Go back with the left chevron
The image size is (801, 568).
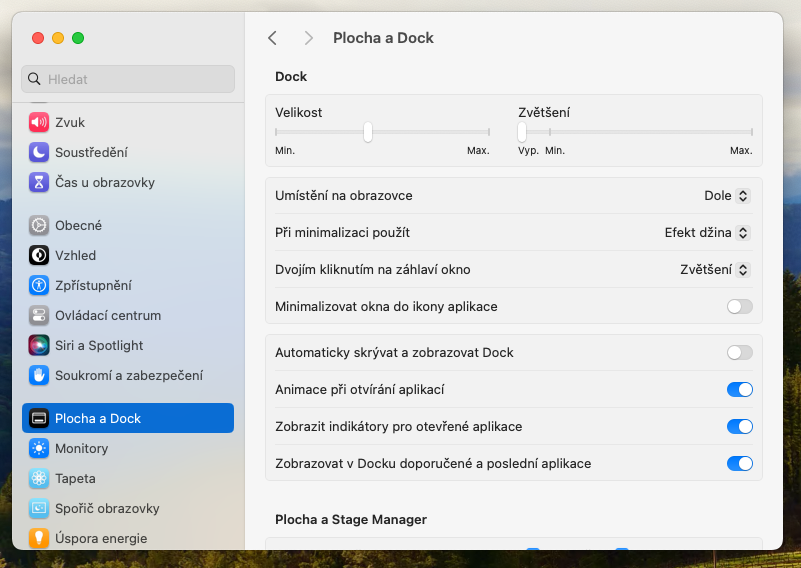pyautogui.click(x=272, y=38)
